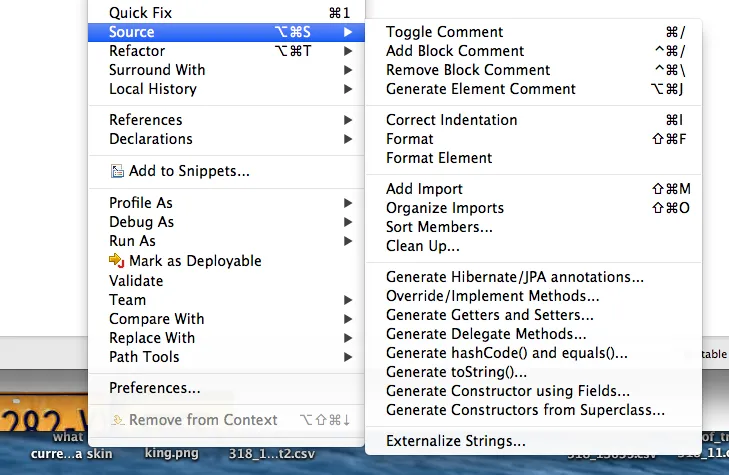729x475 pixels.
Task: Click Add Import
Action: (424, 189)
